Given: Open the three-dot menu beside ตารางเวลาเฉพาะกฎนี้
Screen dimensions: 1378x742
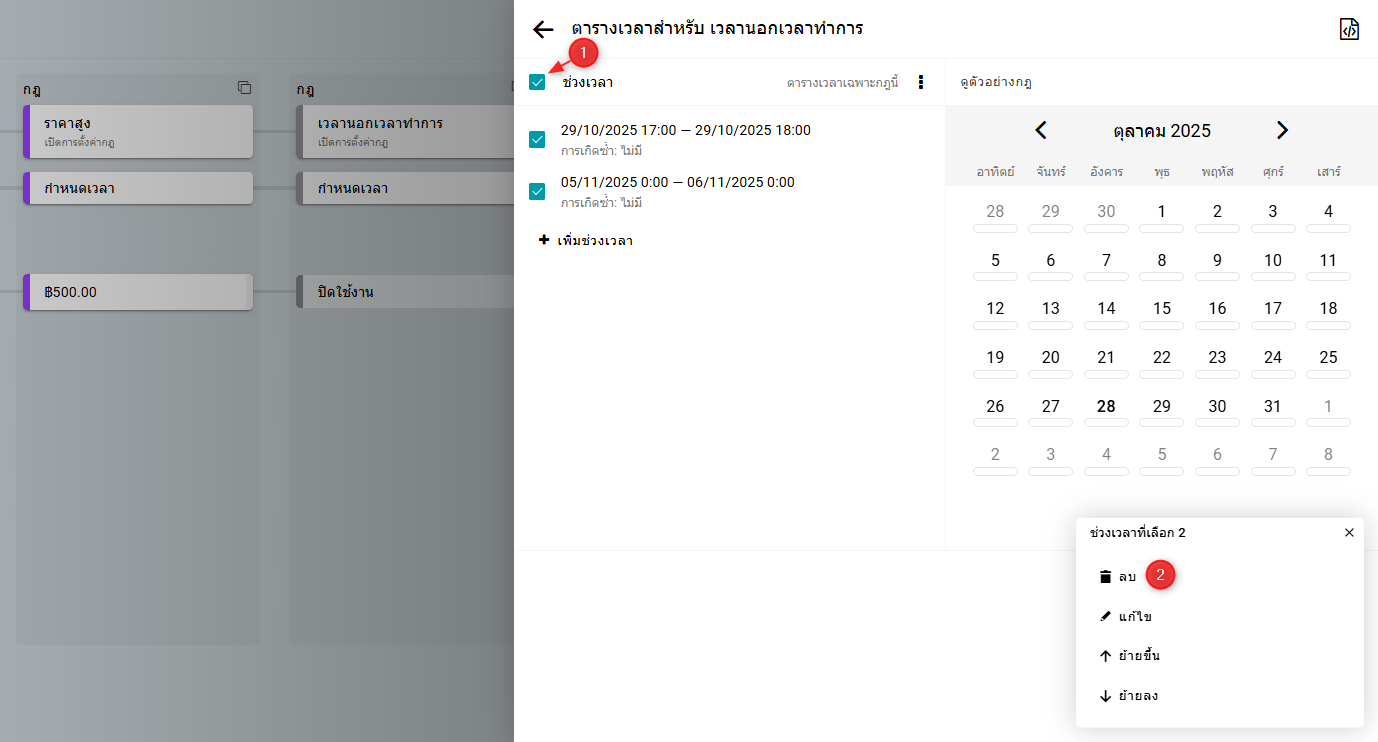Looking at the screenshot, I should [921, 82].
